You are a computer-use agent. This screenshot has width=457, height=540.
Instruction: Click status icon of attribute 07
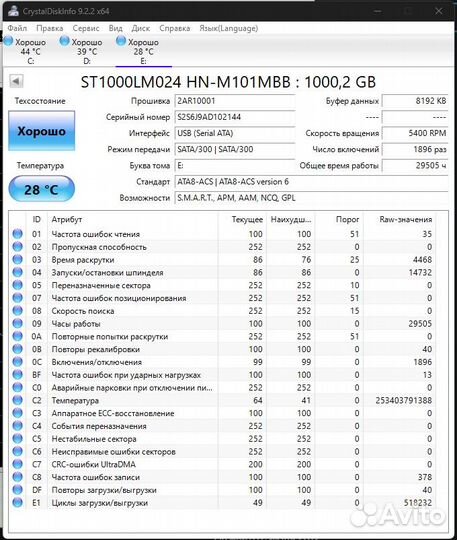coord(17,298)
